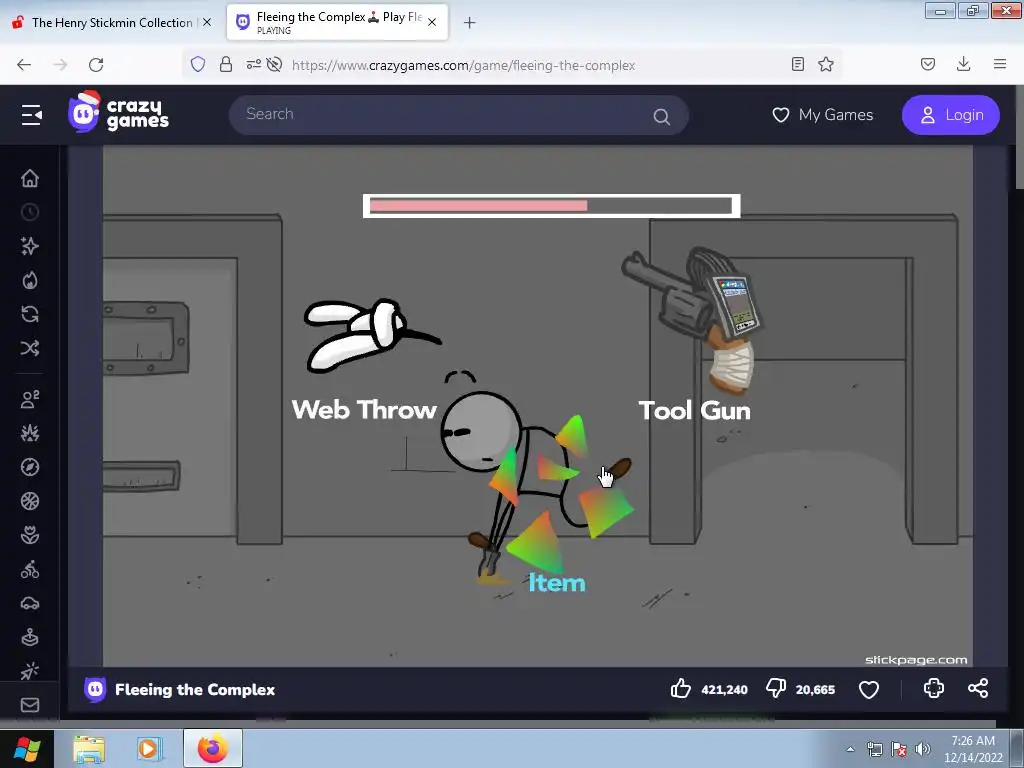
Task: Launch Windows Media Player from taskbar
Action: click(148, 748)
